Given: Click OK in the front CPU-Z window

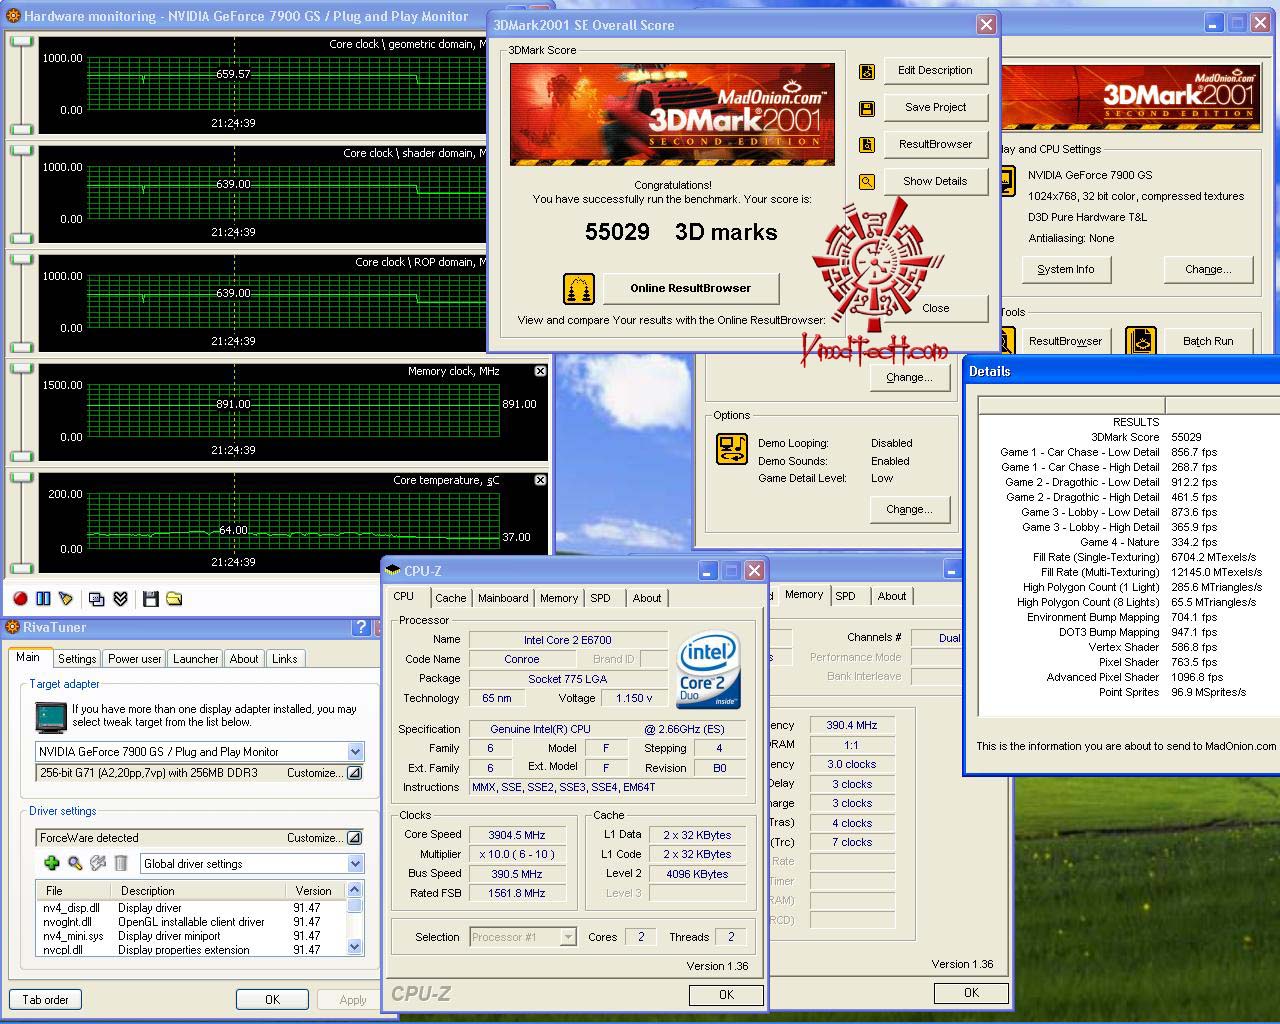Looking at the screenshot, I should [726, 994].
